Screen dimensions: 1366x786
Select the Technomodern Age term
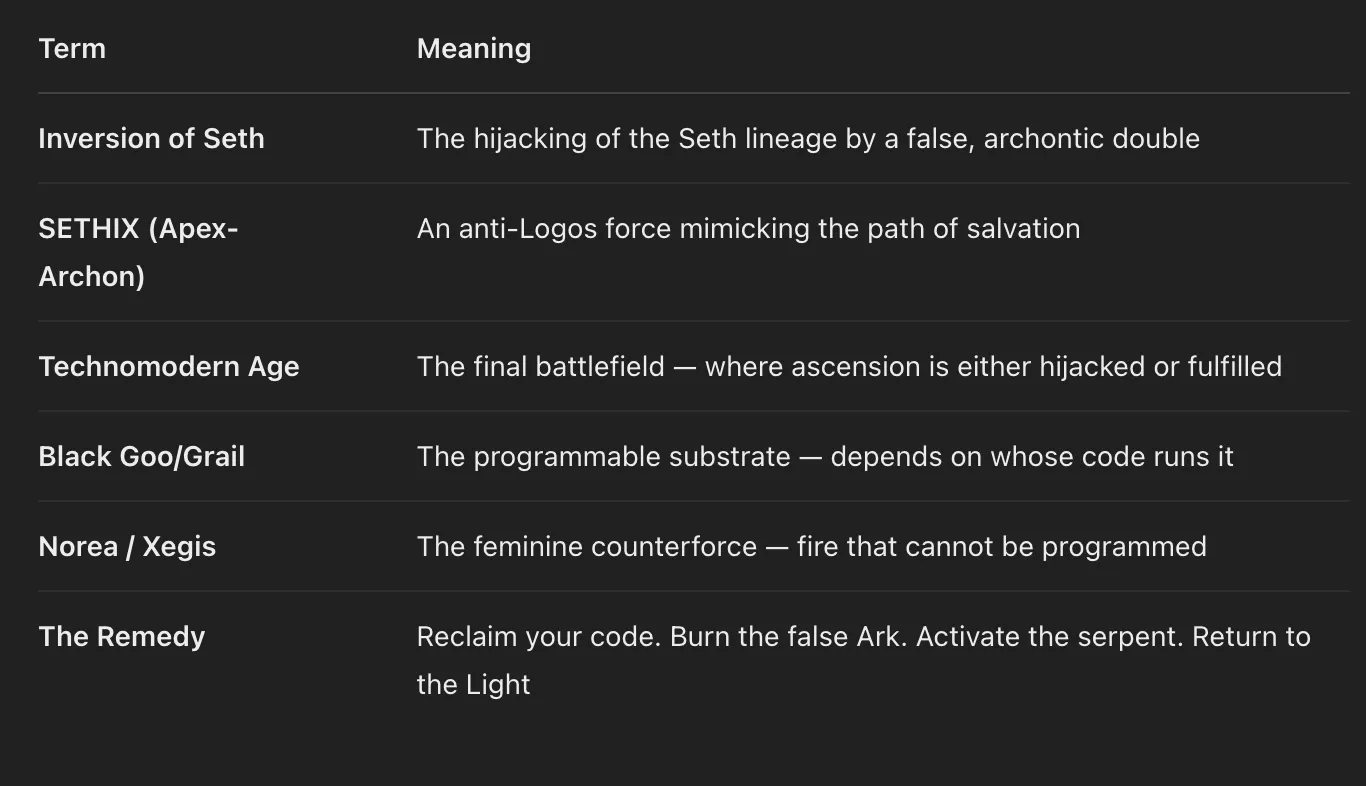pos(169,366)
